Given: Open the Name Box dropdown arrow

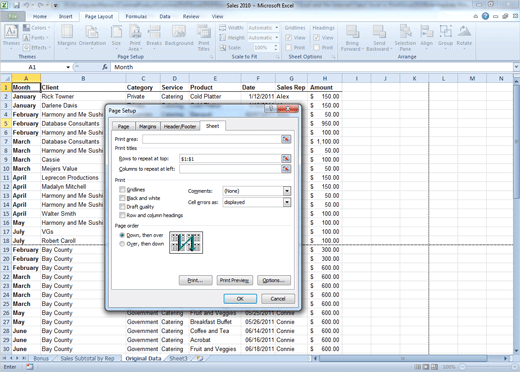Looking at the screenshot, I should click(x=68, y=67).
